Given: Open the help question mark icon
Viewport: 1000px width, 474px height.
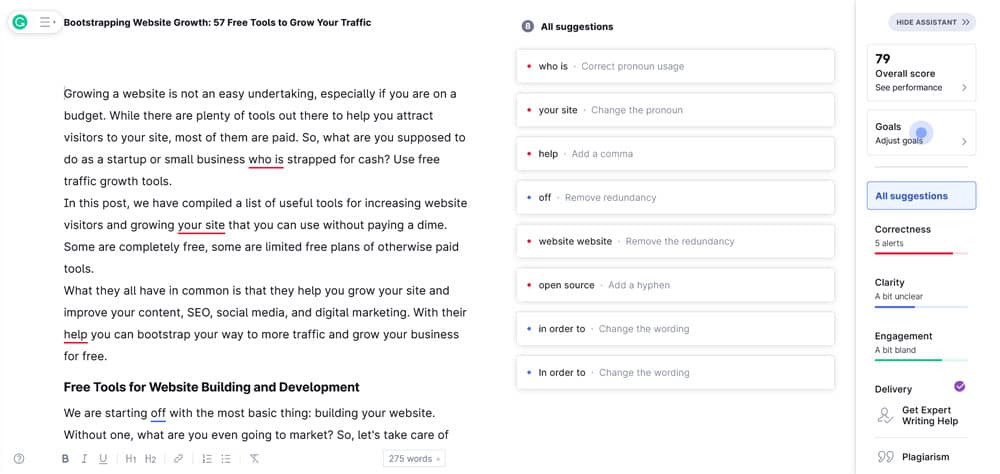Looking at the screenshot, I should click(x=18, y=459).
